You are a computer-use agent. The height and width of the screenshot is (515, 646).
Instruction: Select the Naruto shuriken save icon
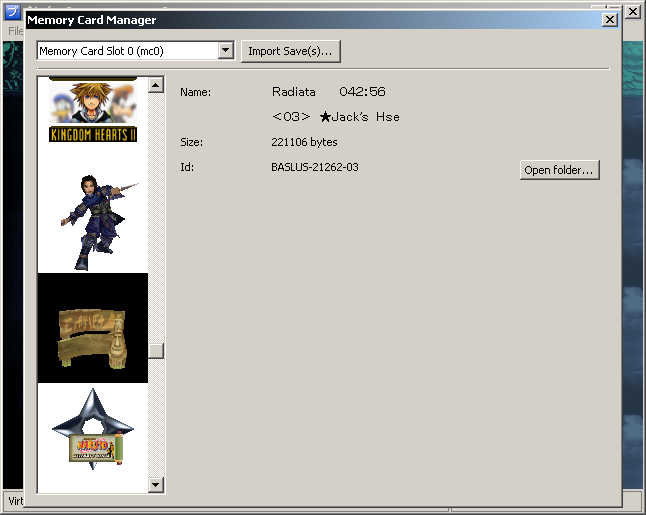(92, 432)
